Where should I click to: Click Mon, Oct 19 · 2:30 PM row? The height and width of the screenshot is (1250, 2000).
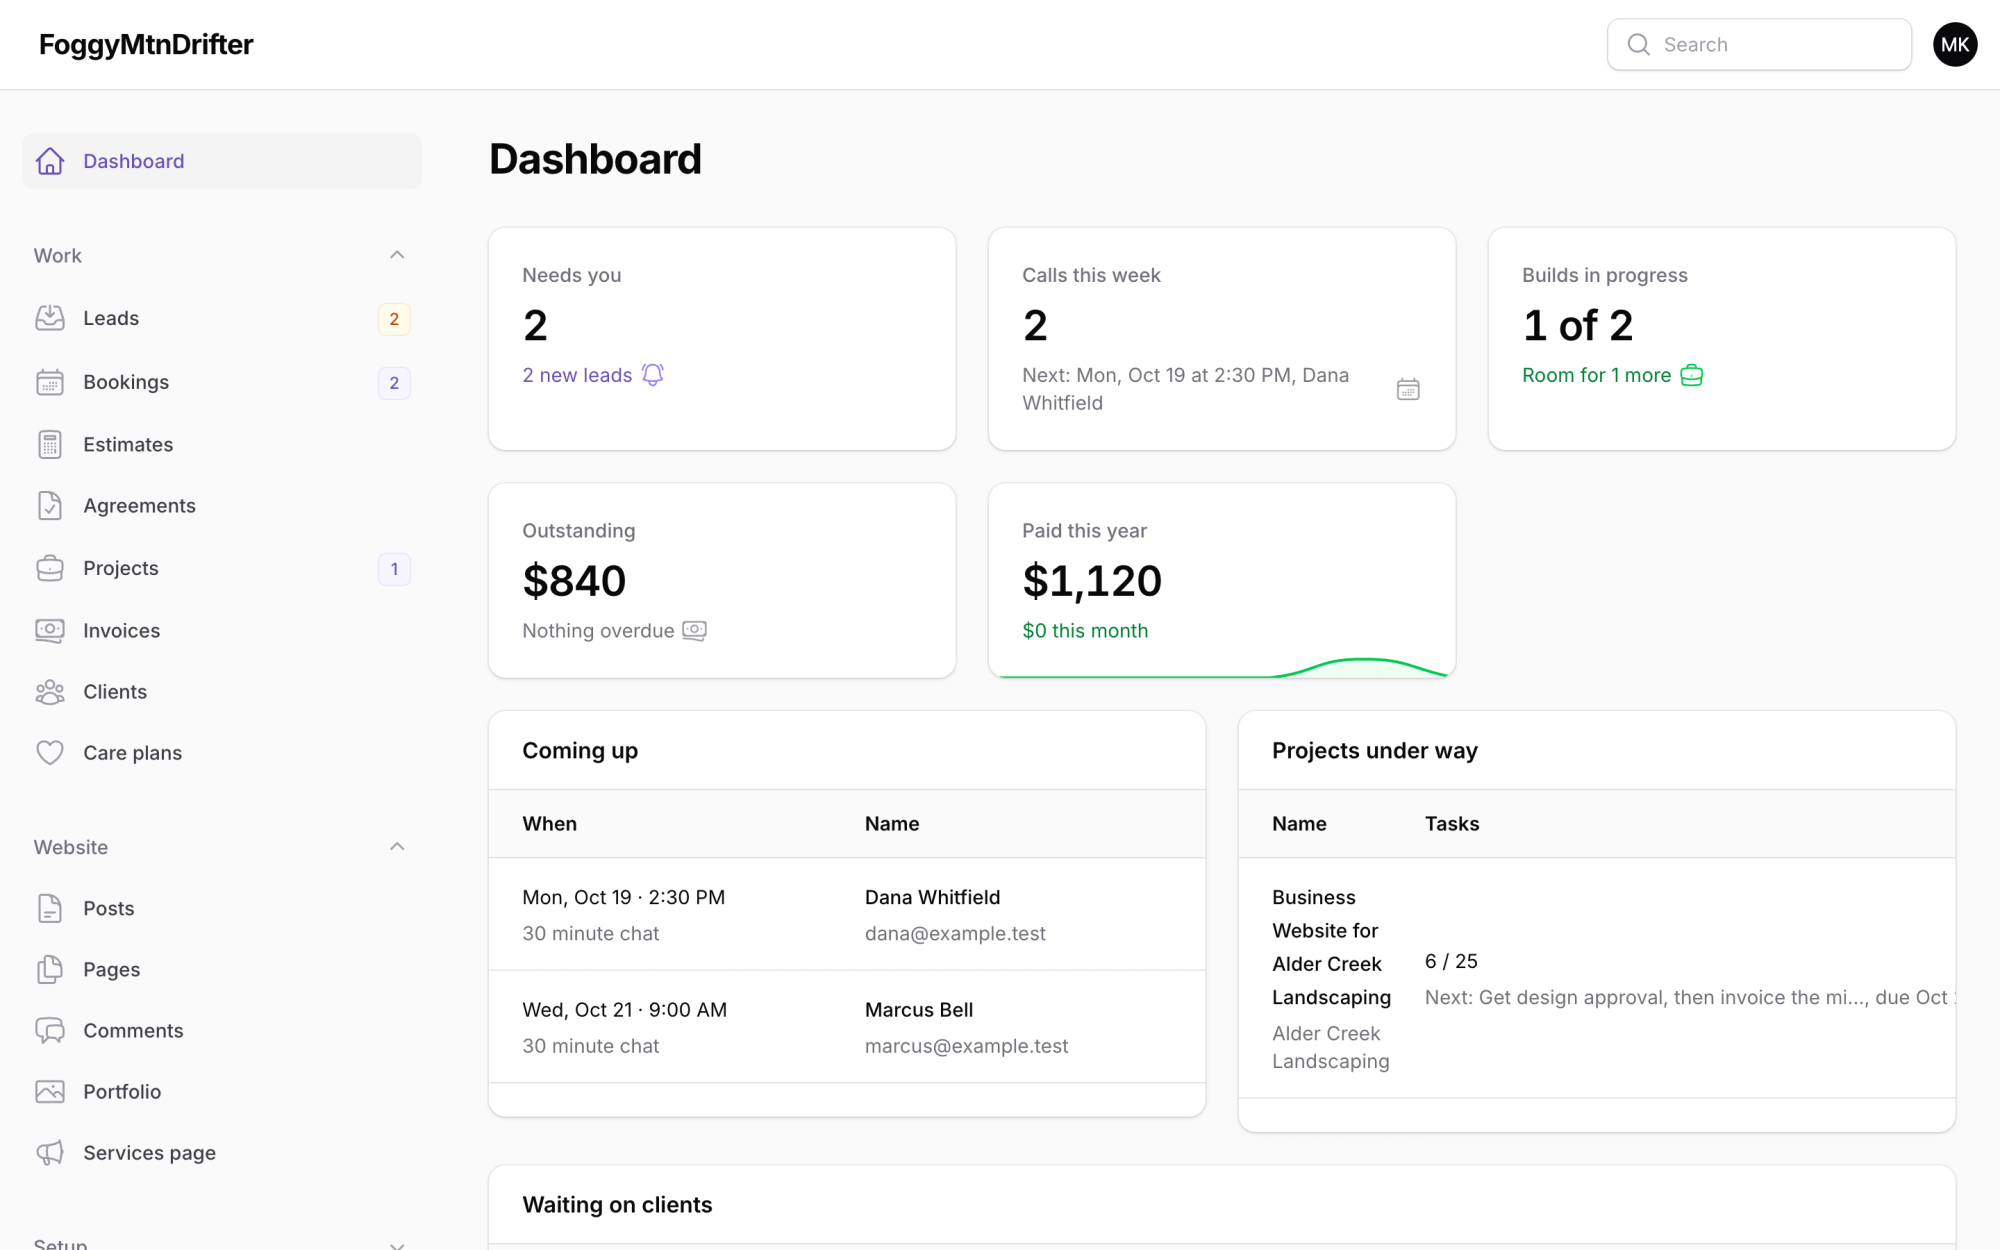pyautogui.click(x=847, y=914)
